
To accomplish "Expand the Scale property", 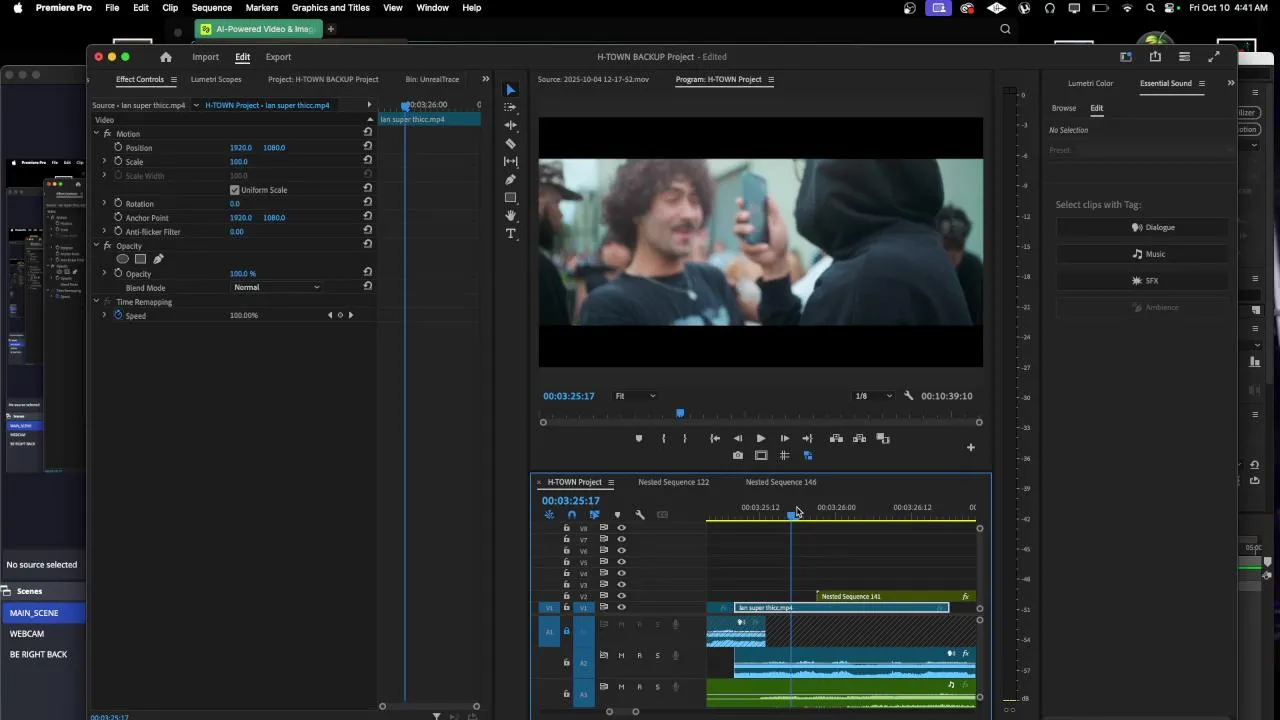I will (x=104, y=161).
